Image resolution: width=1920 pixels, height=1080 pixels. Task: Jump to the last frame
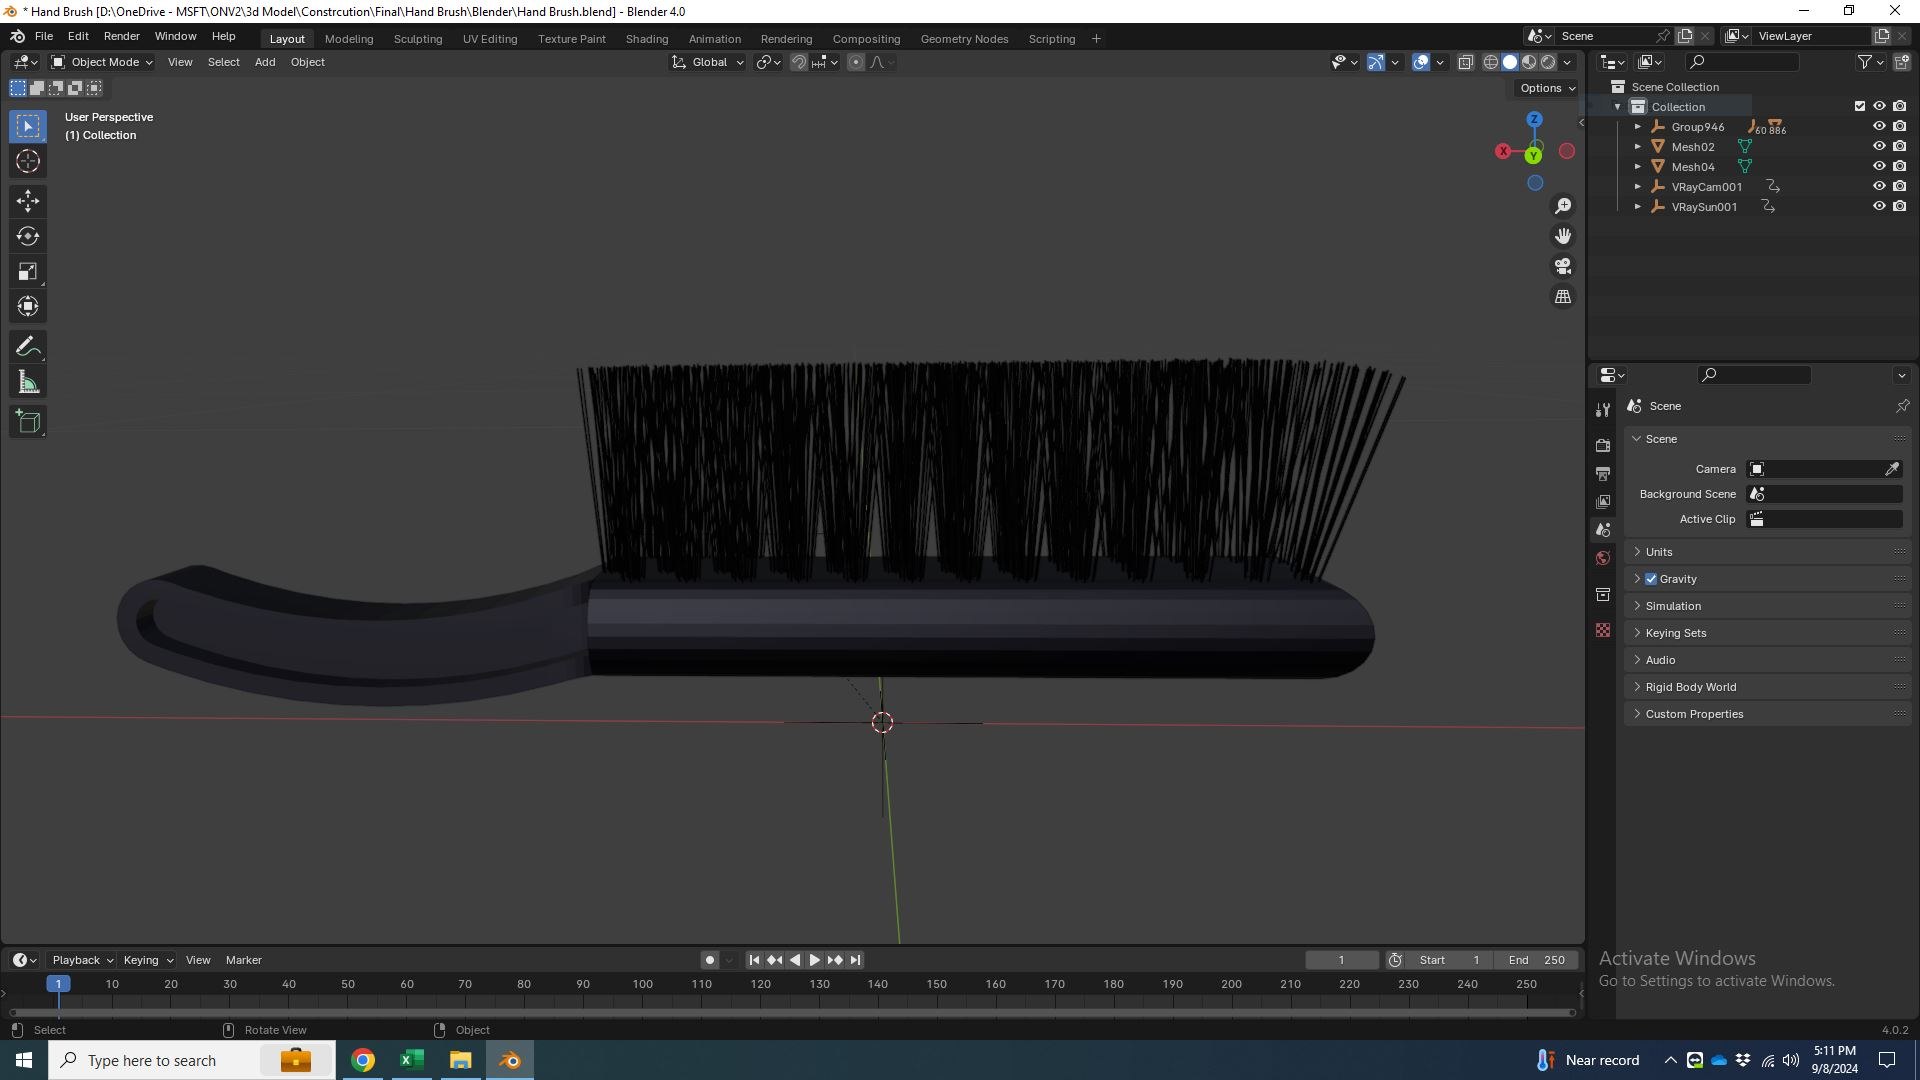coord(855,960)
